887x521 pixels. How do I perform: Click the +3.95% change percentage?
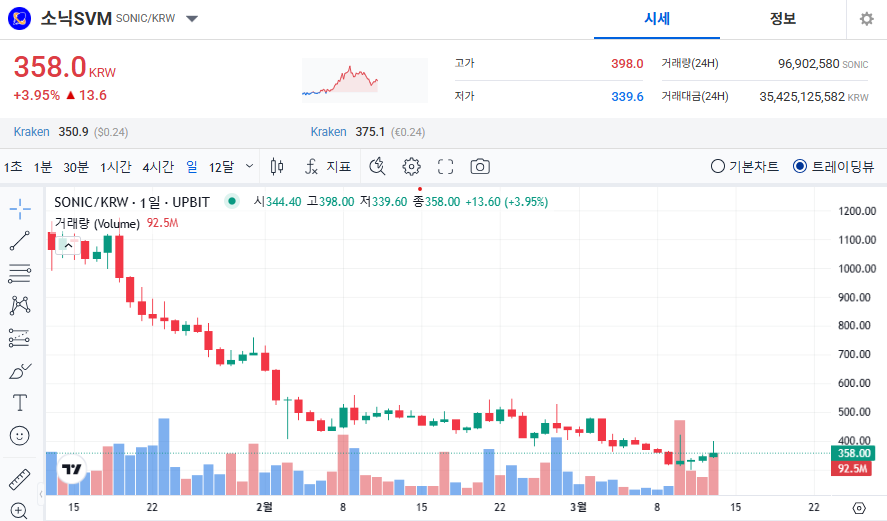(36, 95)
